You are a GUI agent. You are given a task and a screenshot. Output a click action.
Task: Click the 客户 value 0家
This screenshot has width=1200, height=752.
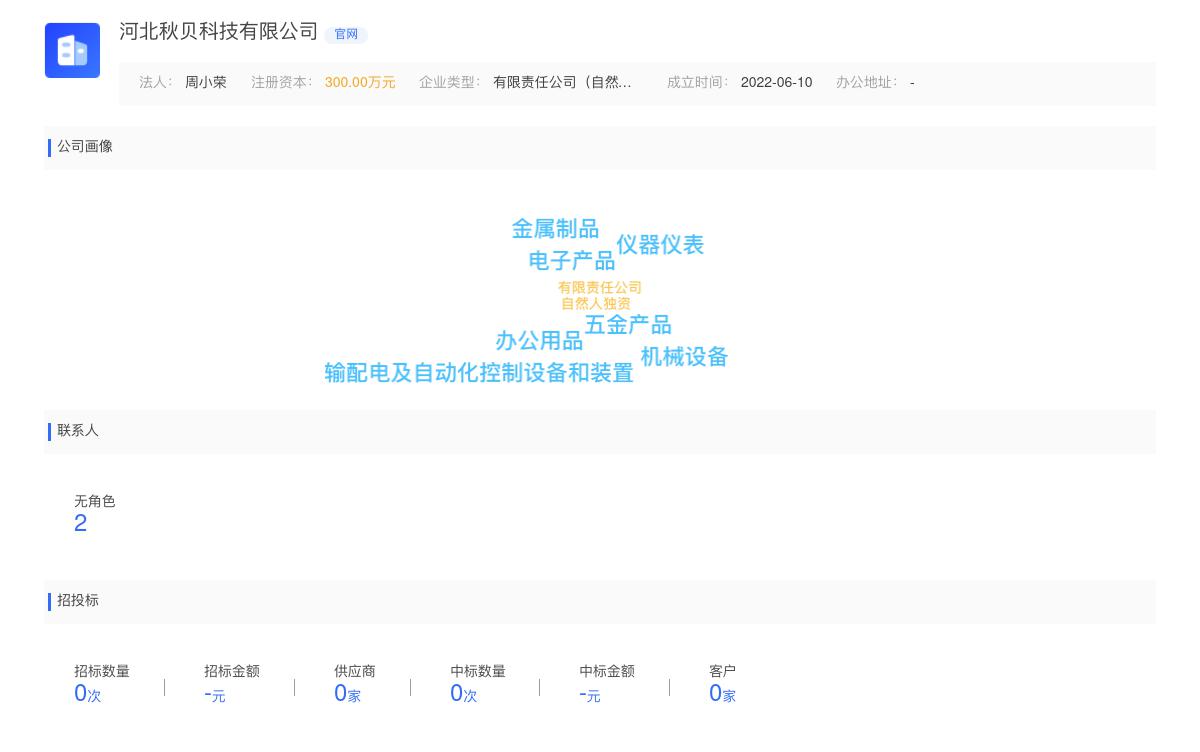[722, 694]
